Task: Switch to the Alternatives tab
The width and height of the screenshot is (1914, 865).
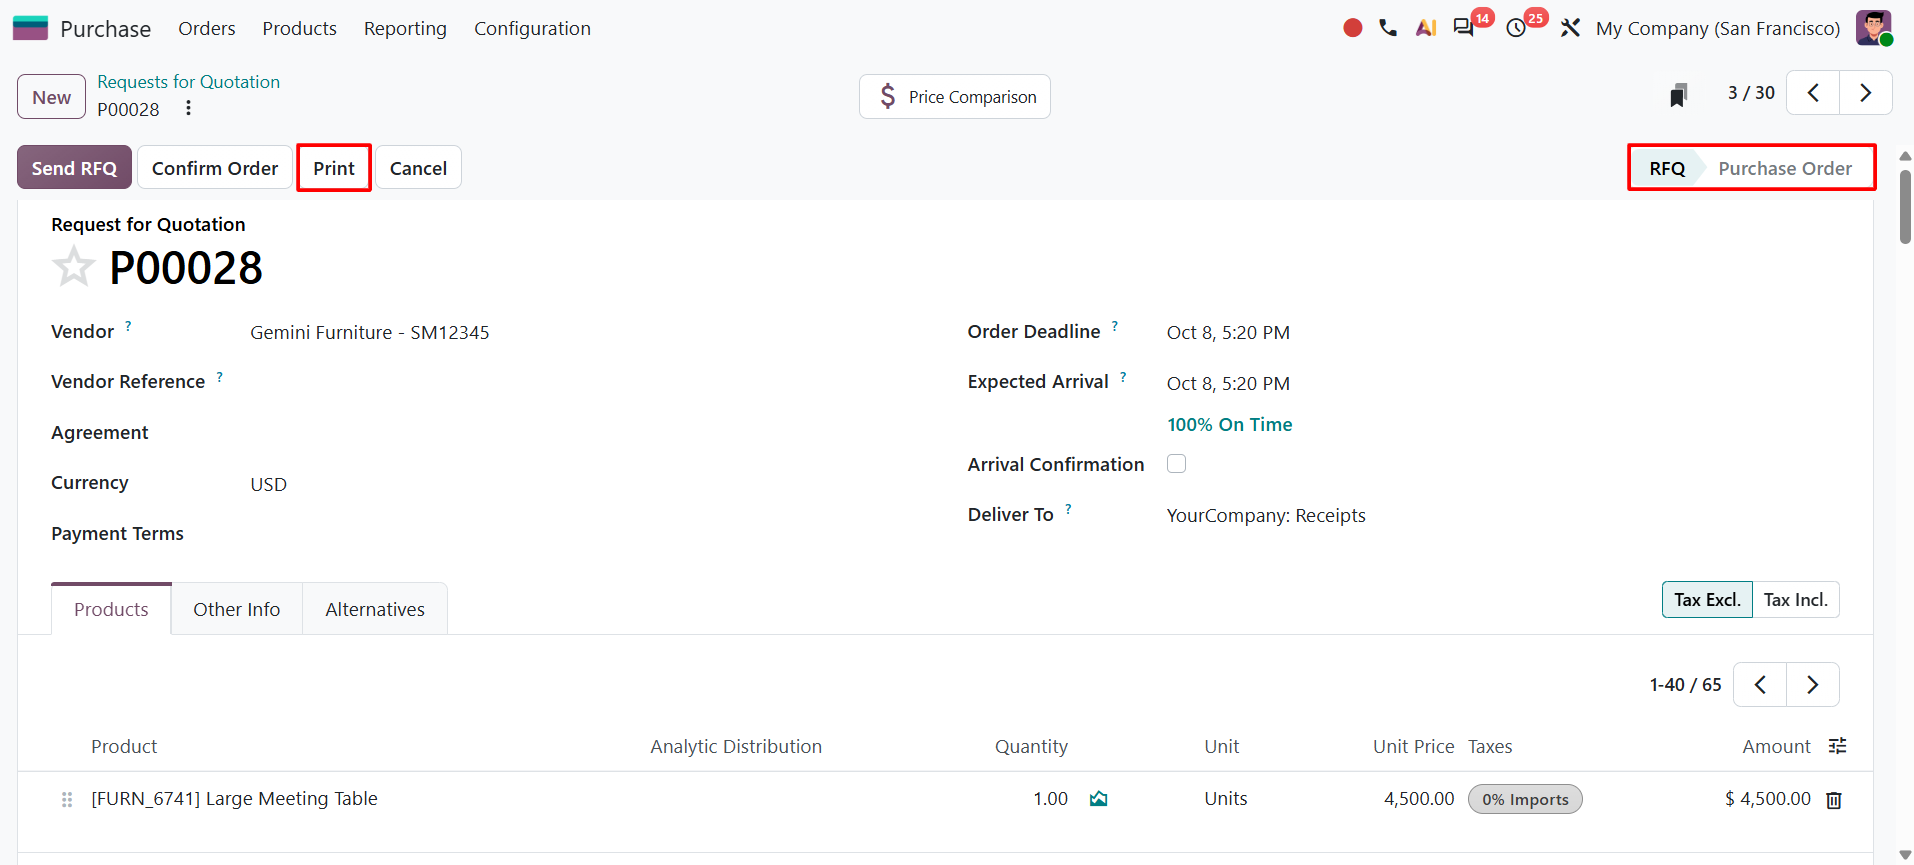Action: point(375,609)
